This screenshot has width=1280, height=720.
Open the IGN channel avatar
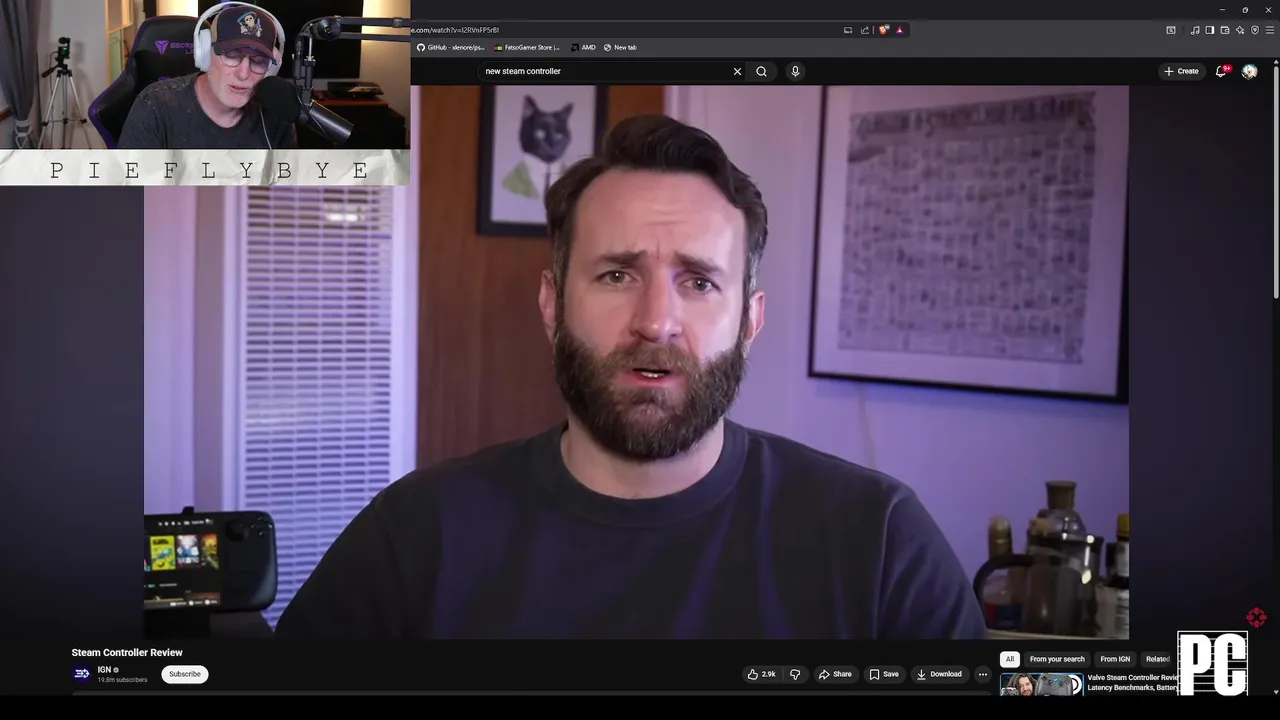[x=82, y=674]
